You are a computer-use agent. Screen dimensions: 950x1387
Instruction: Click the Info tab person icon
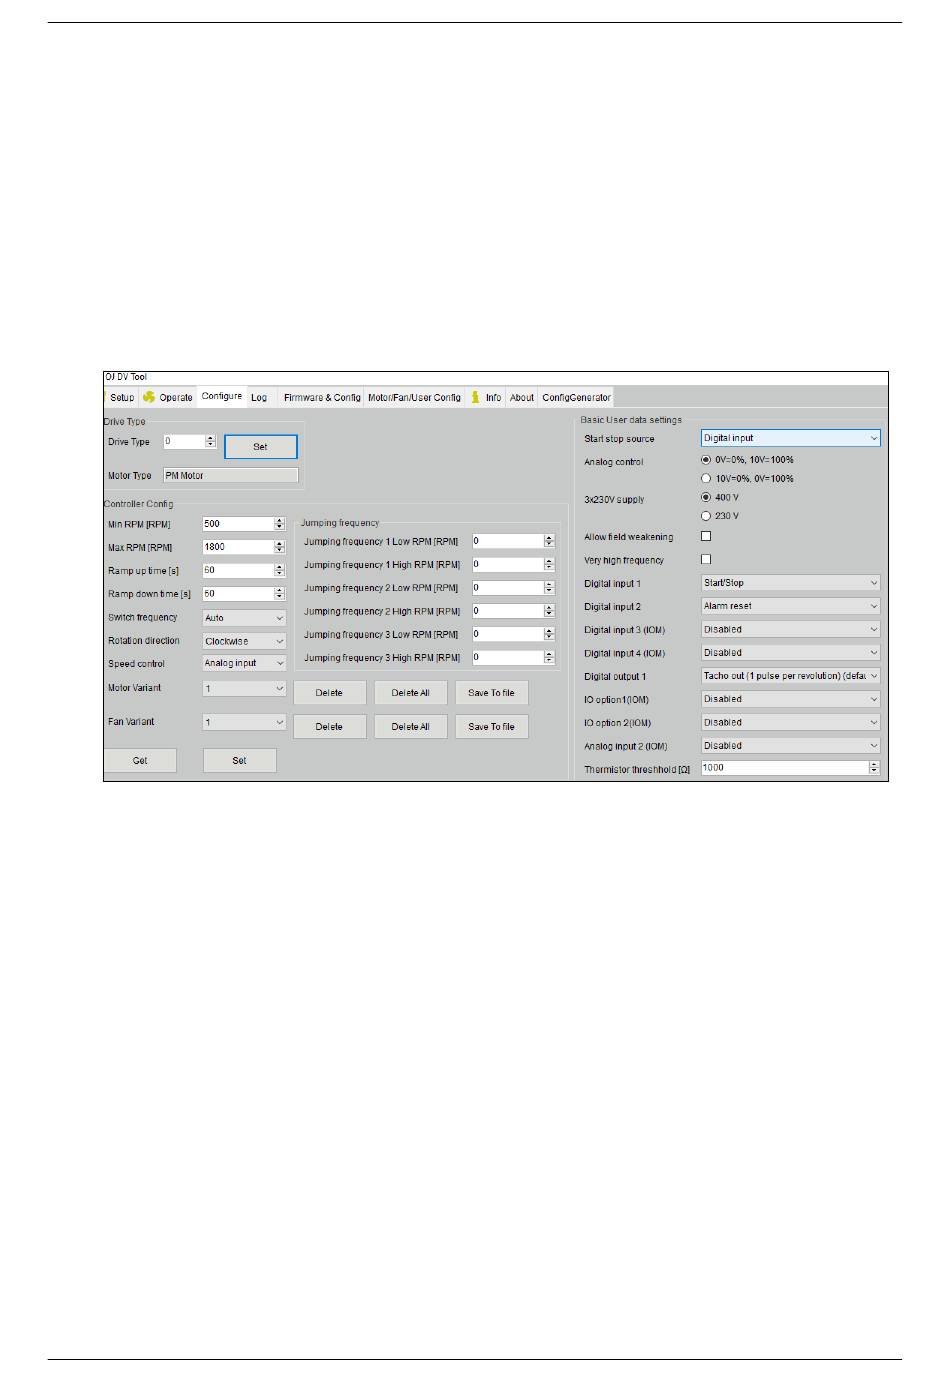pyautogui.click(x=476, y=397)
